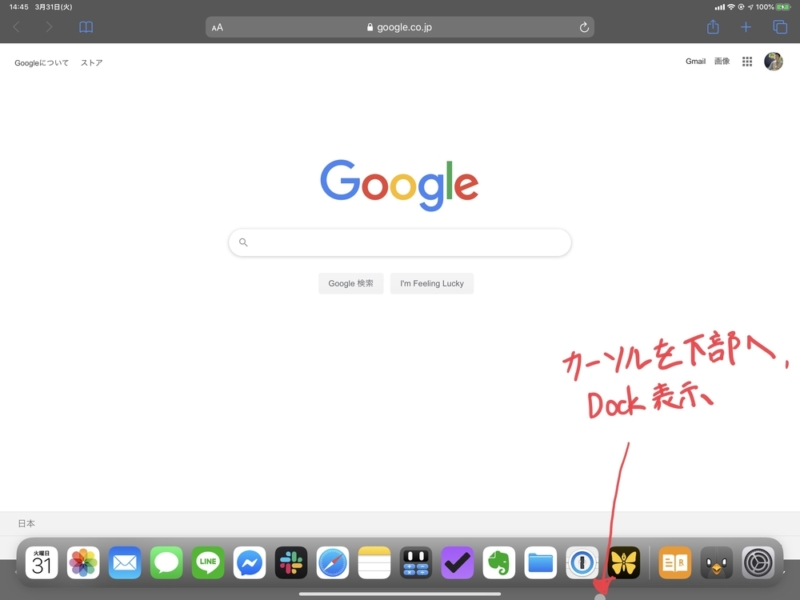Open Safari compass icon in the Dock
The height and width of the screenshot is (600, 800).
333,563
